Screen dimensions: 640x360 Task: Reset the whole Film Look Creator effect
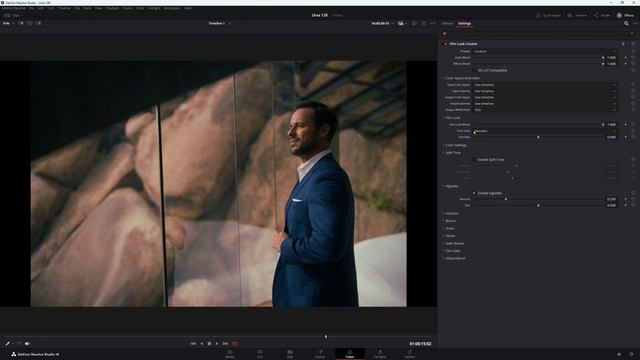633,44
